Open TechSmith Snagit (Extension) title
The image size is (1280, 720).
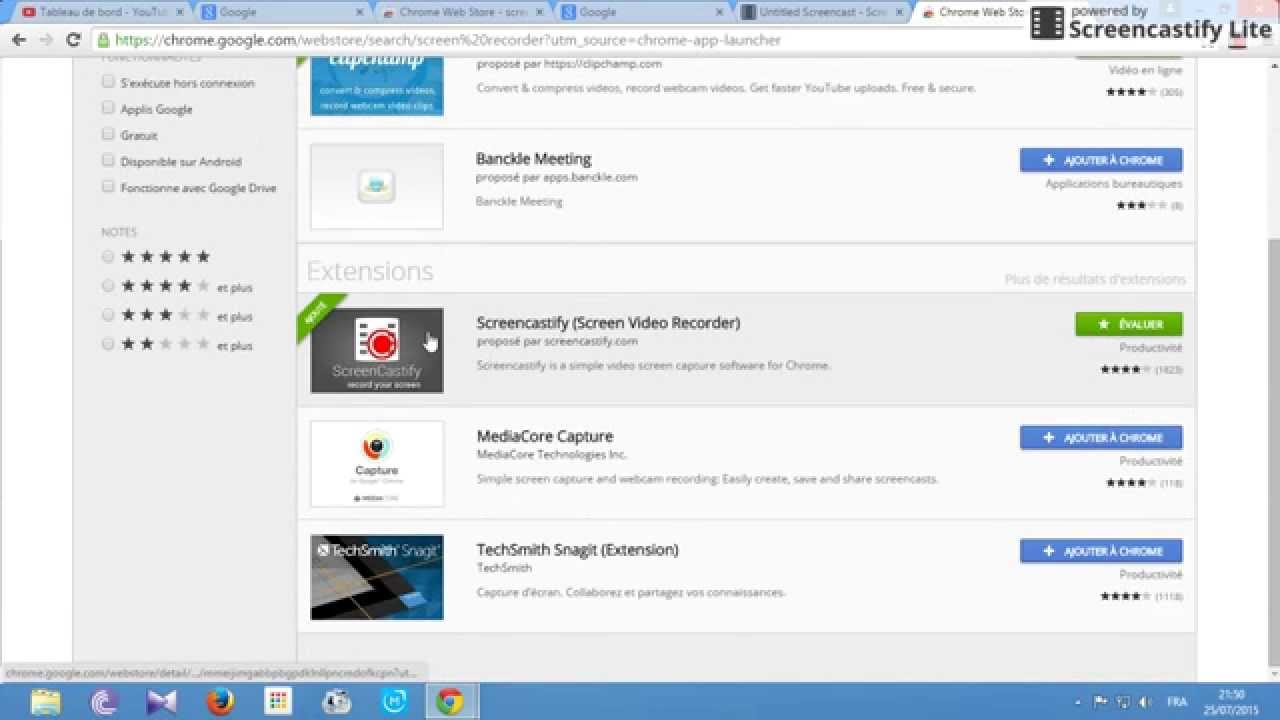(577, 550)
